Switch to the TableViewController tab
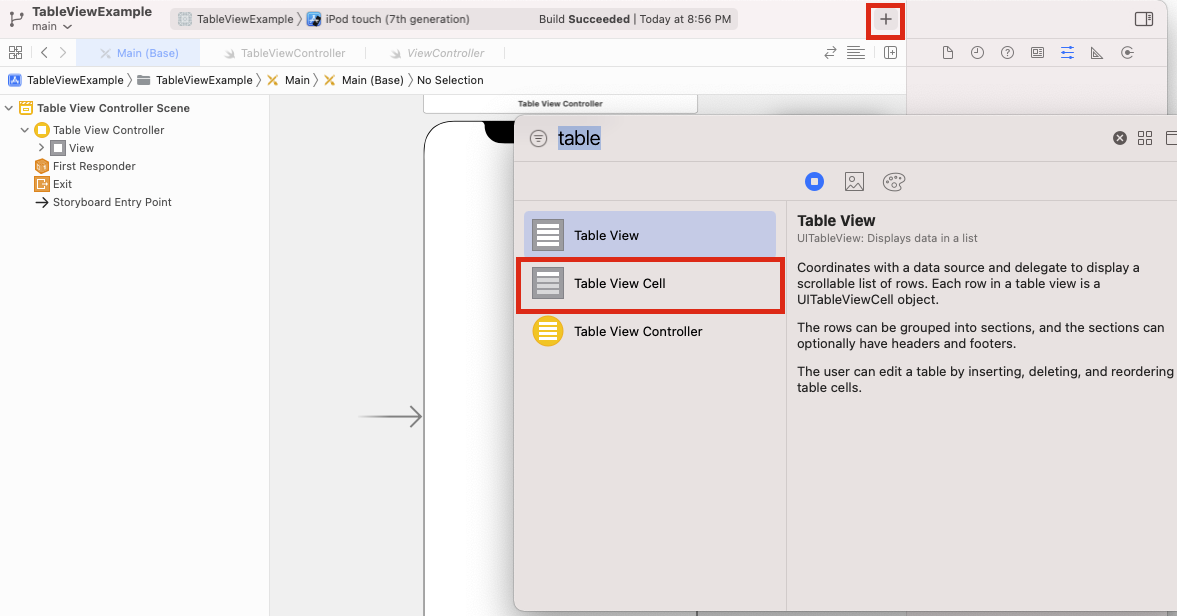Viewport: 1177px width, 616px height. tap(283, 53)
